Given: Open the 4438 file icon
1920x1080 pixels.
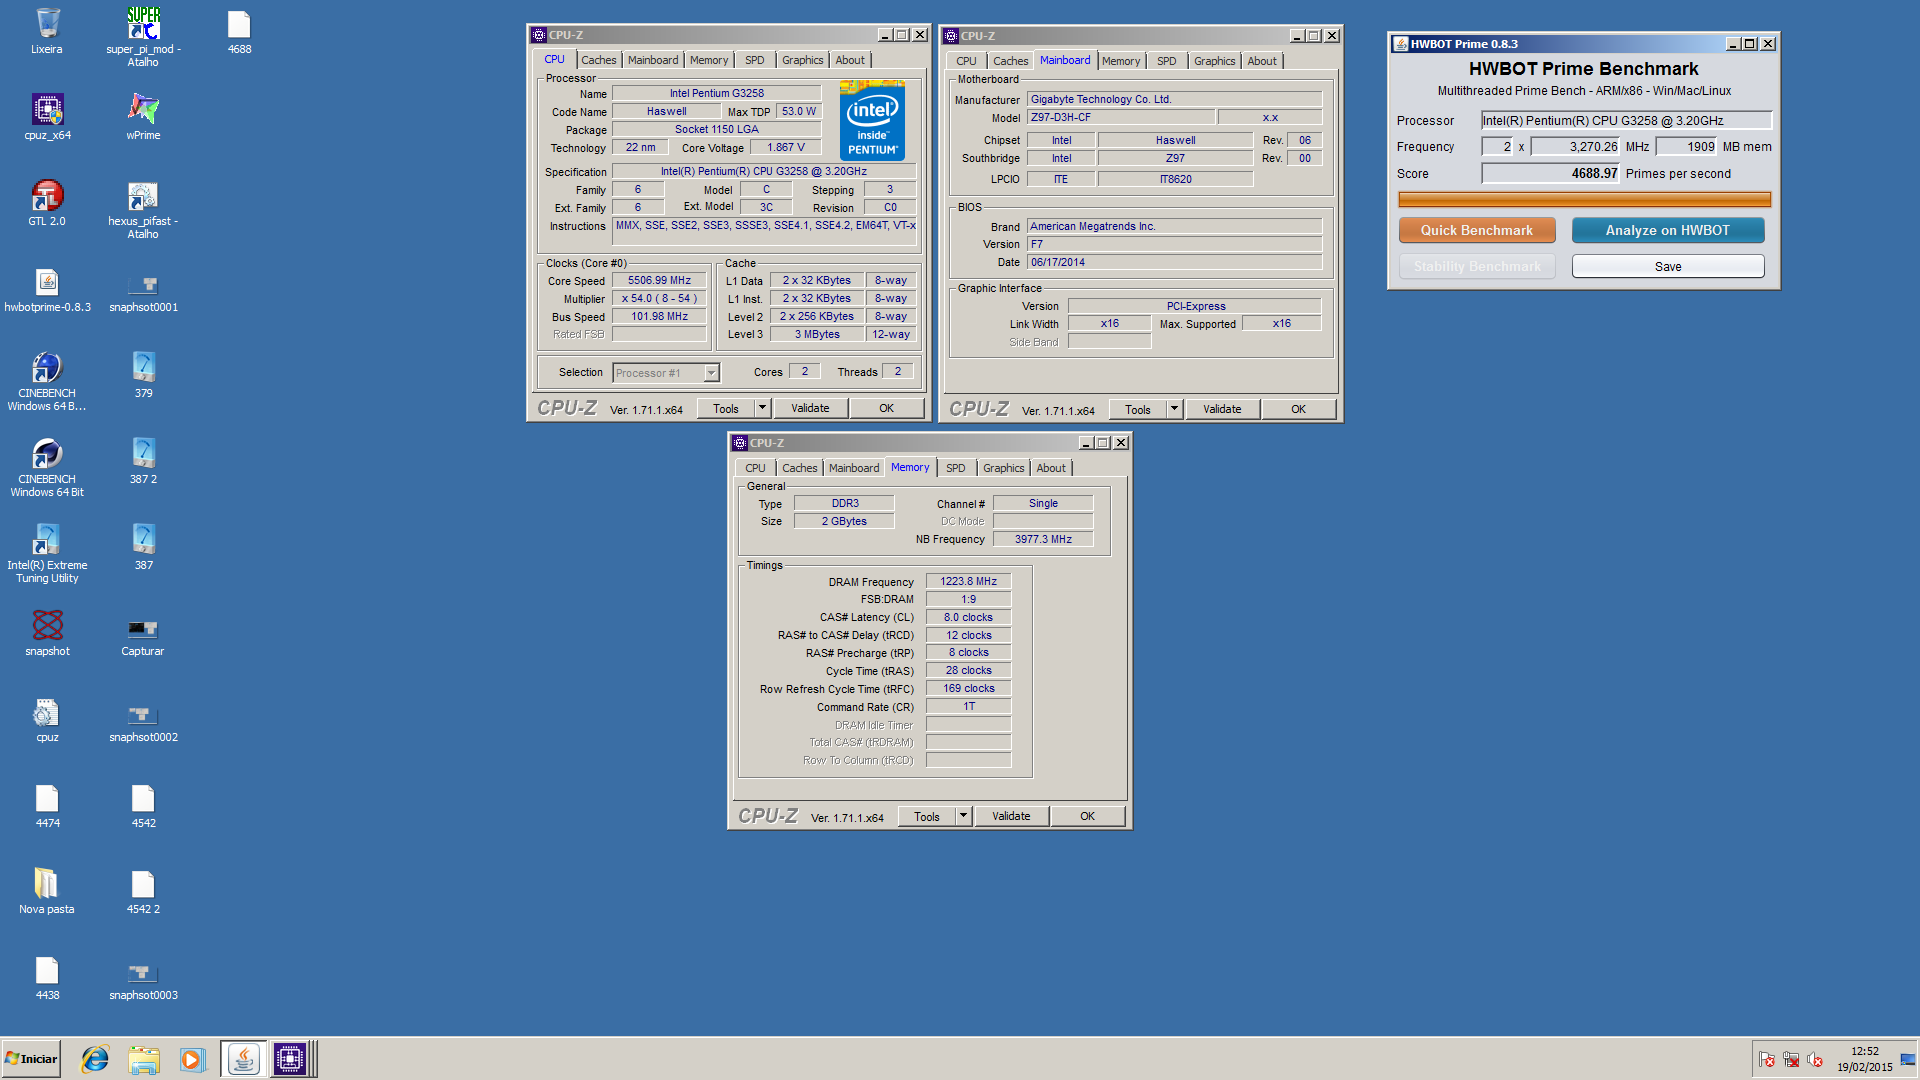Looking at the screenshot, I should coord(47,978).
